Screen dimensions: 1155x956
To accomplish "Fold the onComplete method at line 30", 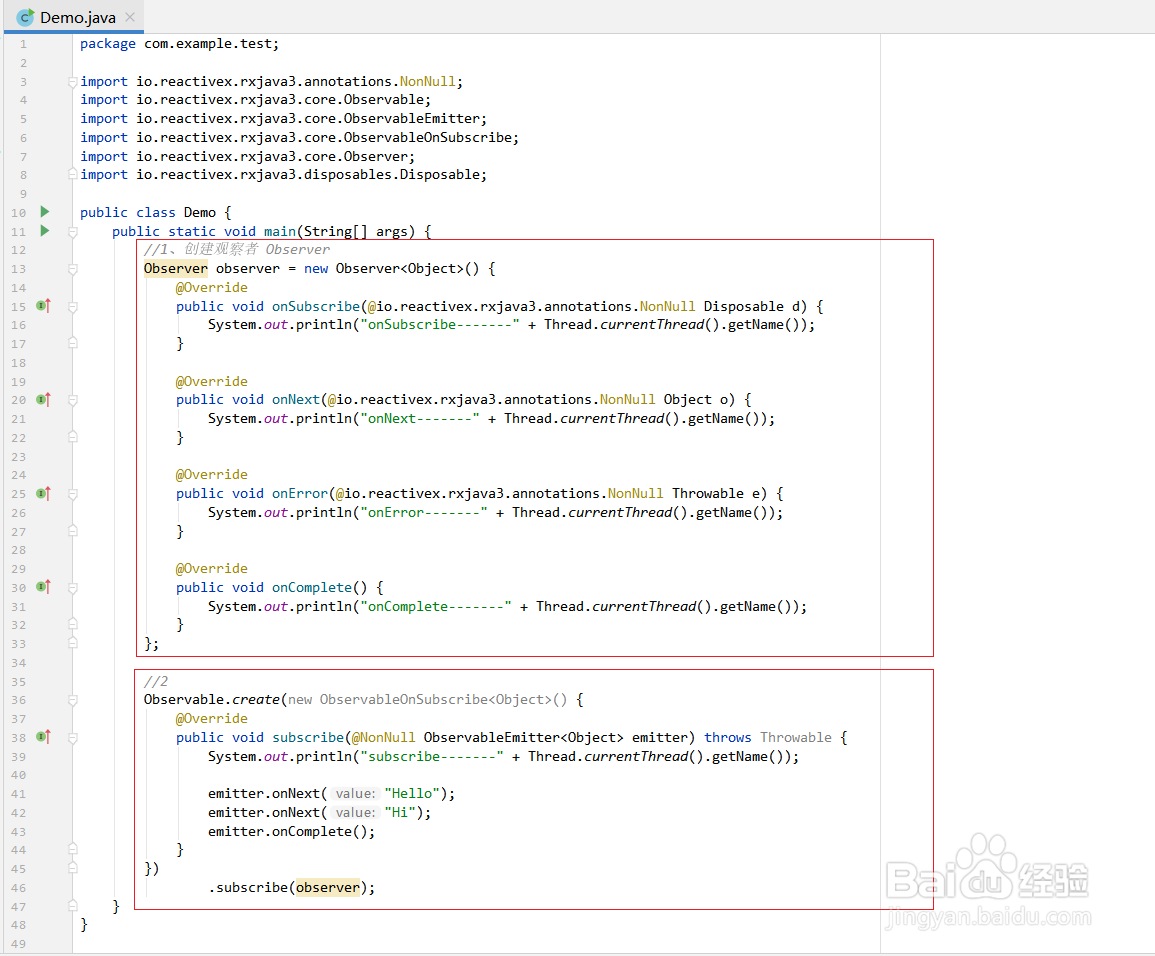I will [72, 588].
